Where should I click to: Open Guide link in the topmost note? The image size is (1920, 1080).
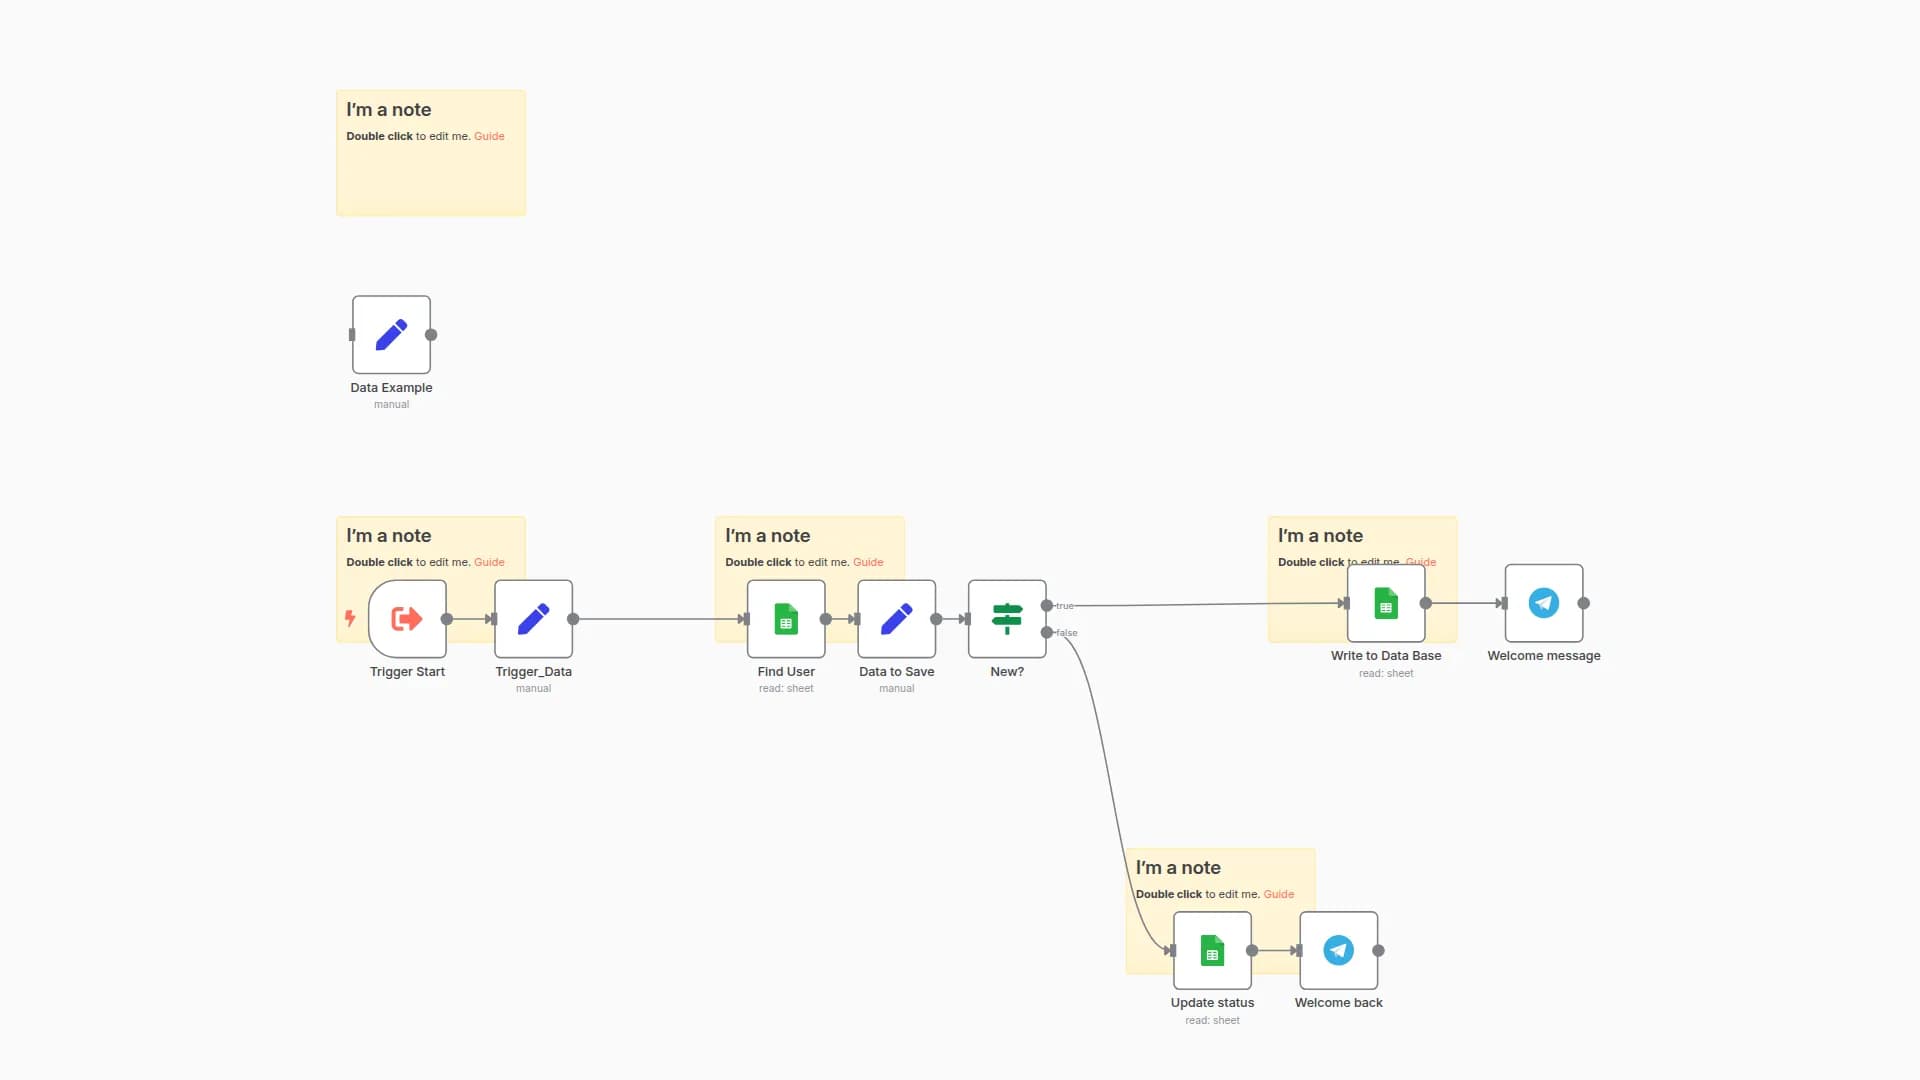489,136
